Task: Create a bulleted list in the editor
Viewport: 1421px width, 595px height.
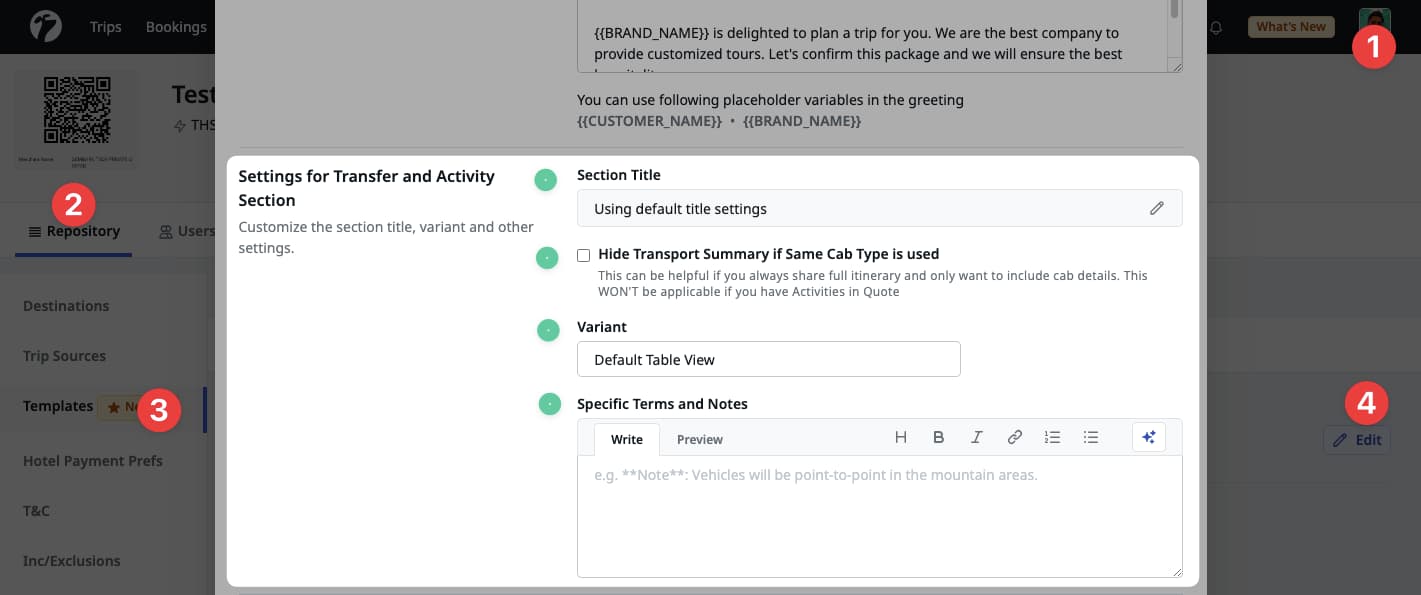Action: [1090, 437]
